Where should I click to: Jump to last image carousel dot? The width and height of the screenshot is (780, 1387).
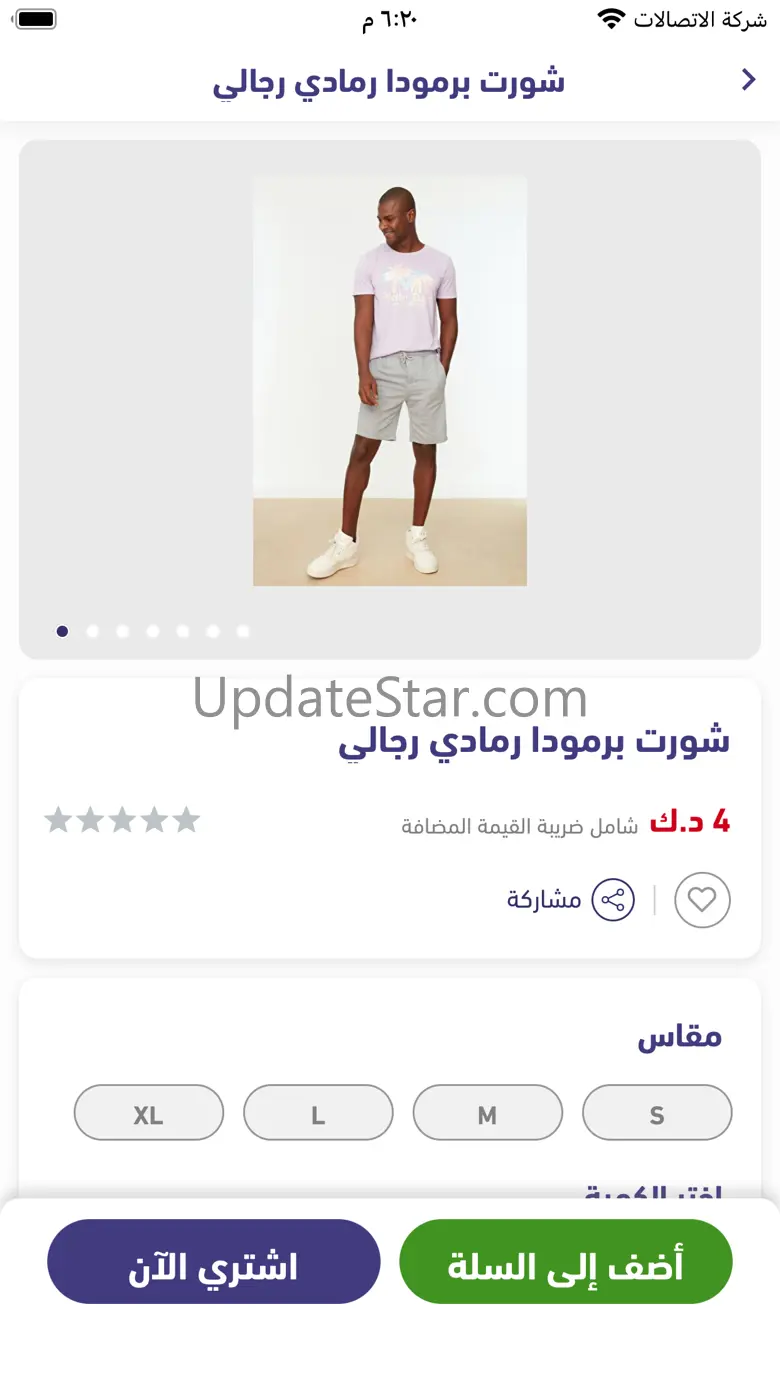[242, 631]
